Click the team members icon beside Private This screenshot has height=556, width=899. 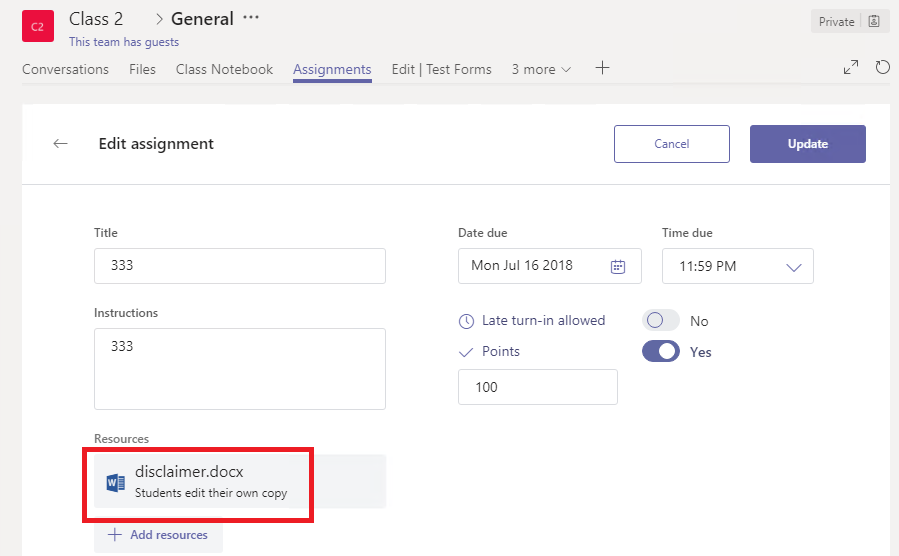click(x=874, y=21)
